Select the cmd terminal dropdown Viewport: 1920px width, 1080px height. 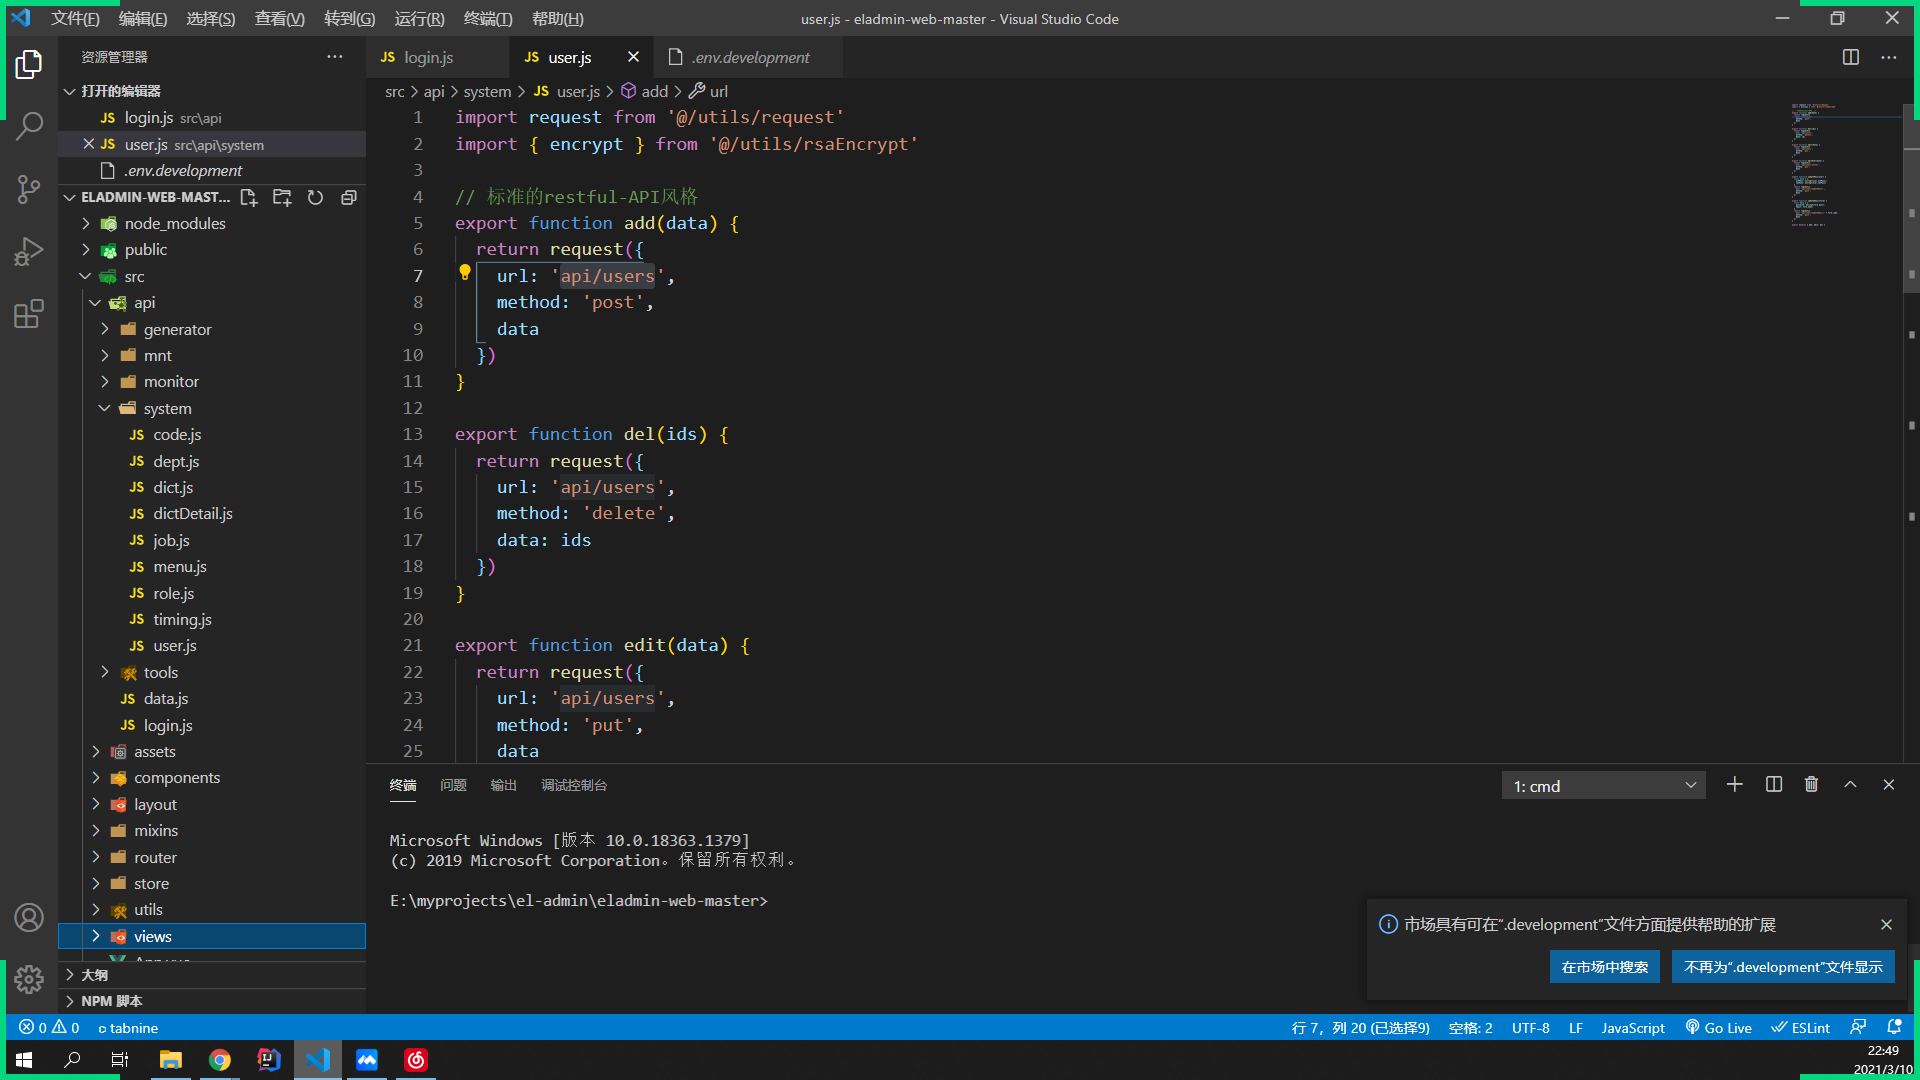click(1603, 786)
